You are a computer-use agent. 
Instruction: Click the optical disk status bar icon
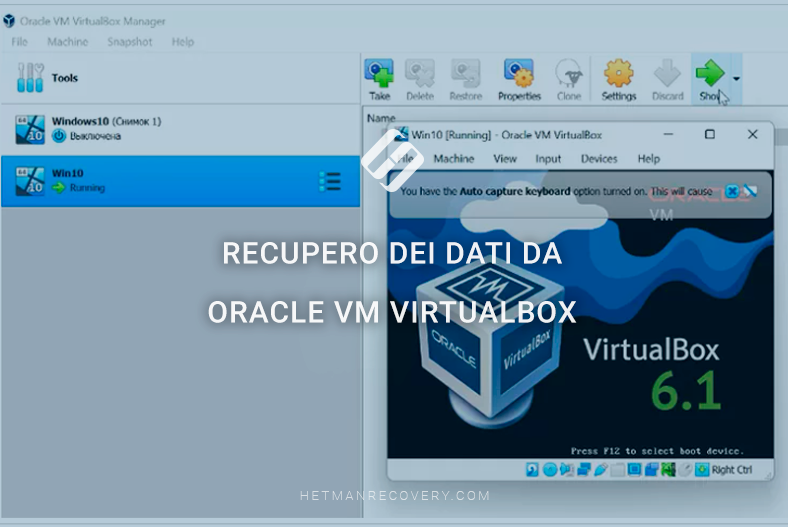550,470
